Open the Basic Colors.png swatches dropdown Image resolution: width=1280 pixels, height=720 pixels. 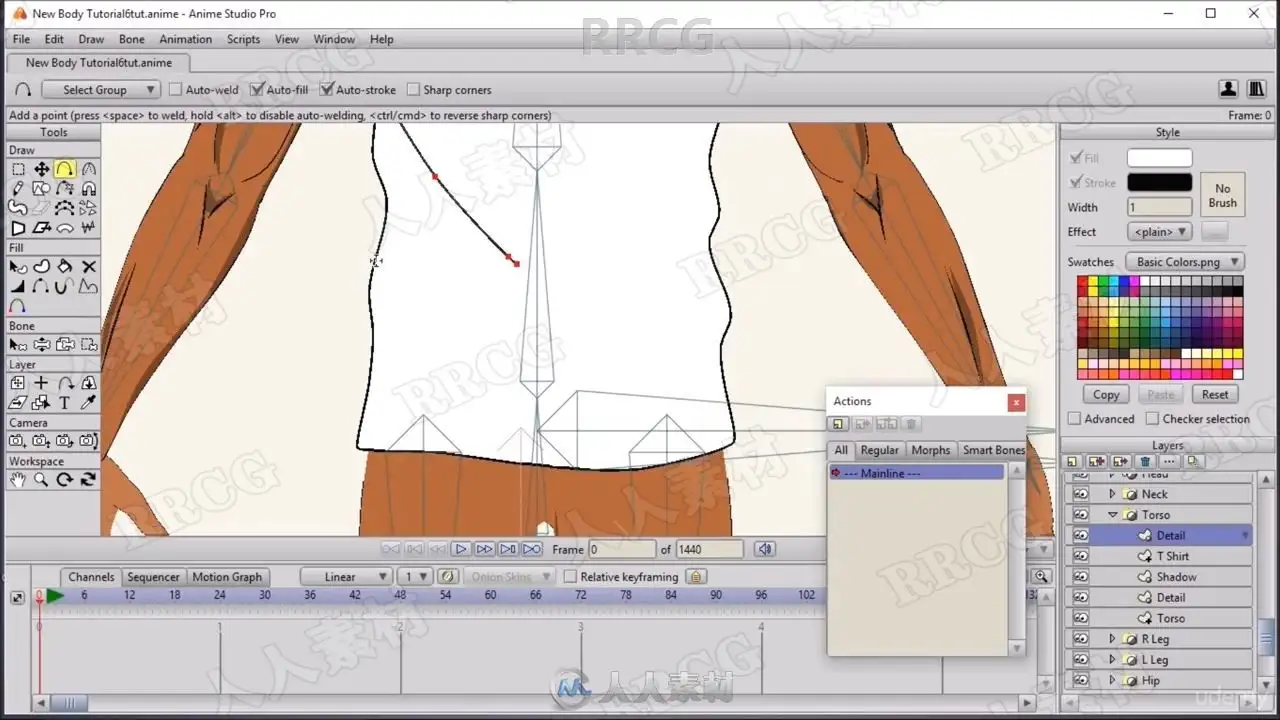point(1184,262)
